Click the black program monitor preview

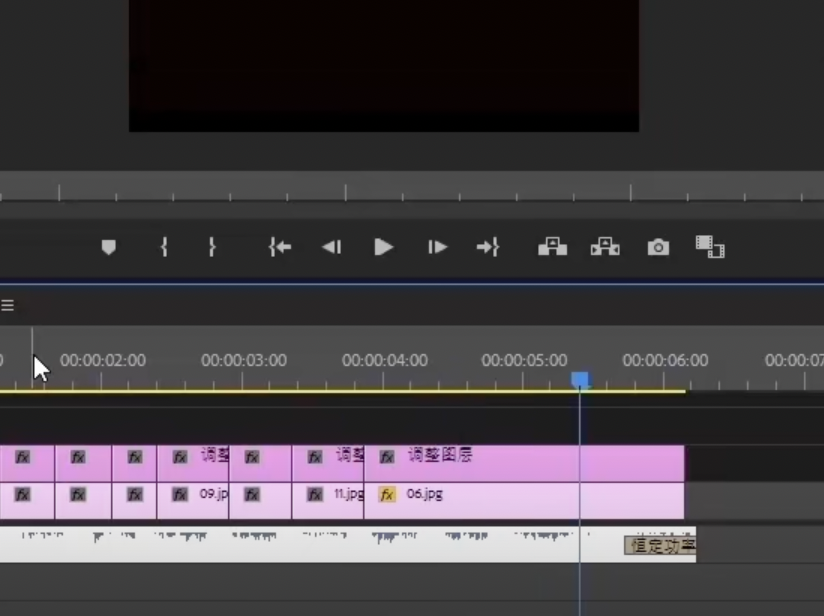pyautogui.click(x=384, y=66)
